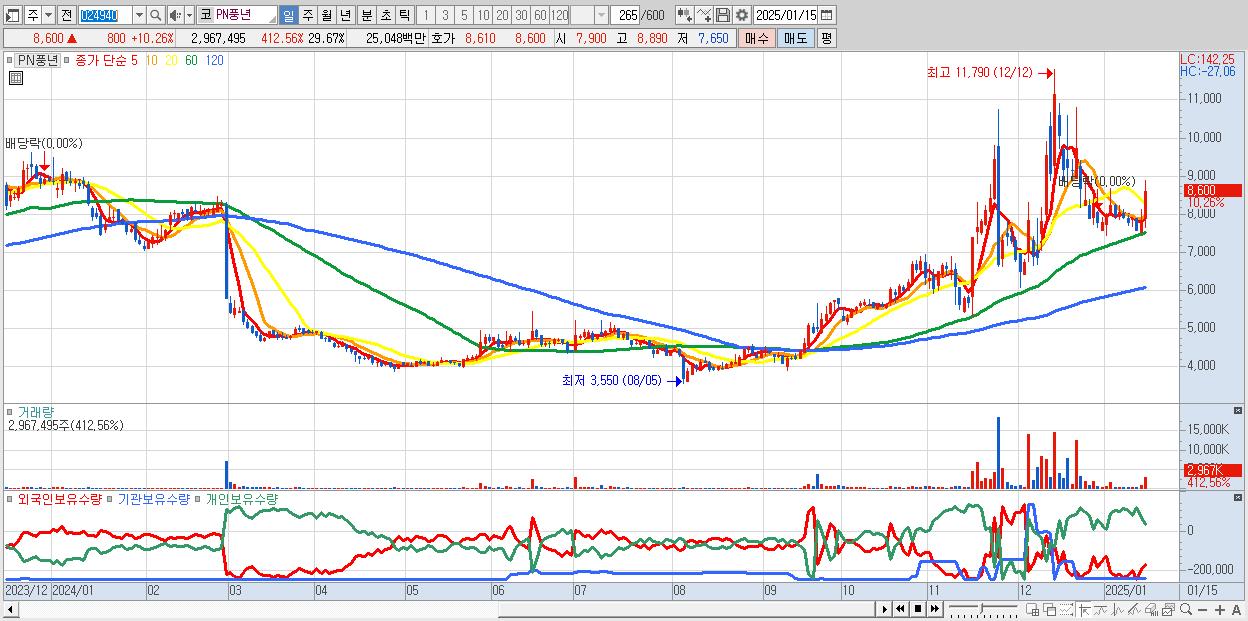Click the 120-day moving average legend

point(214,60)
